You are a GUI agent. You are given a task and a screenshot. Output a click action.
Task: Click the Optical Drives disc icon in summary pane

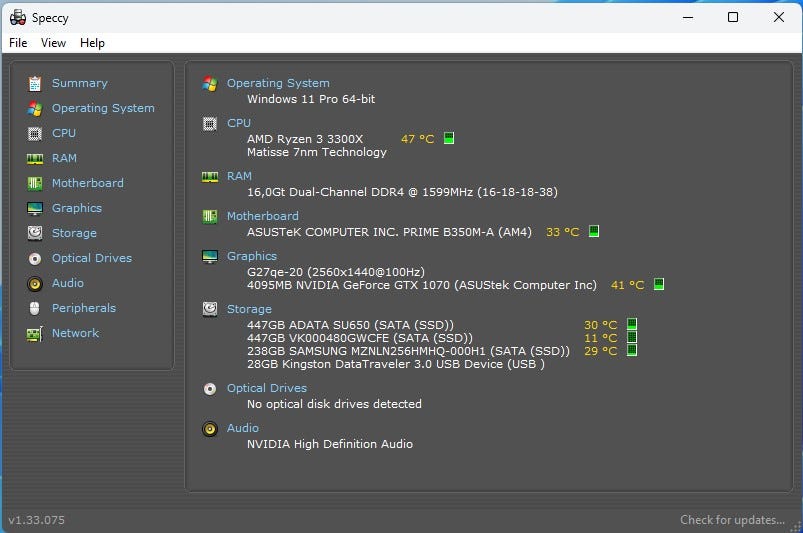coord(210,389)
